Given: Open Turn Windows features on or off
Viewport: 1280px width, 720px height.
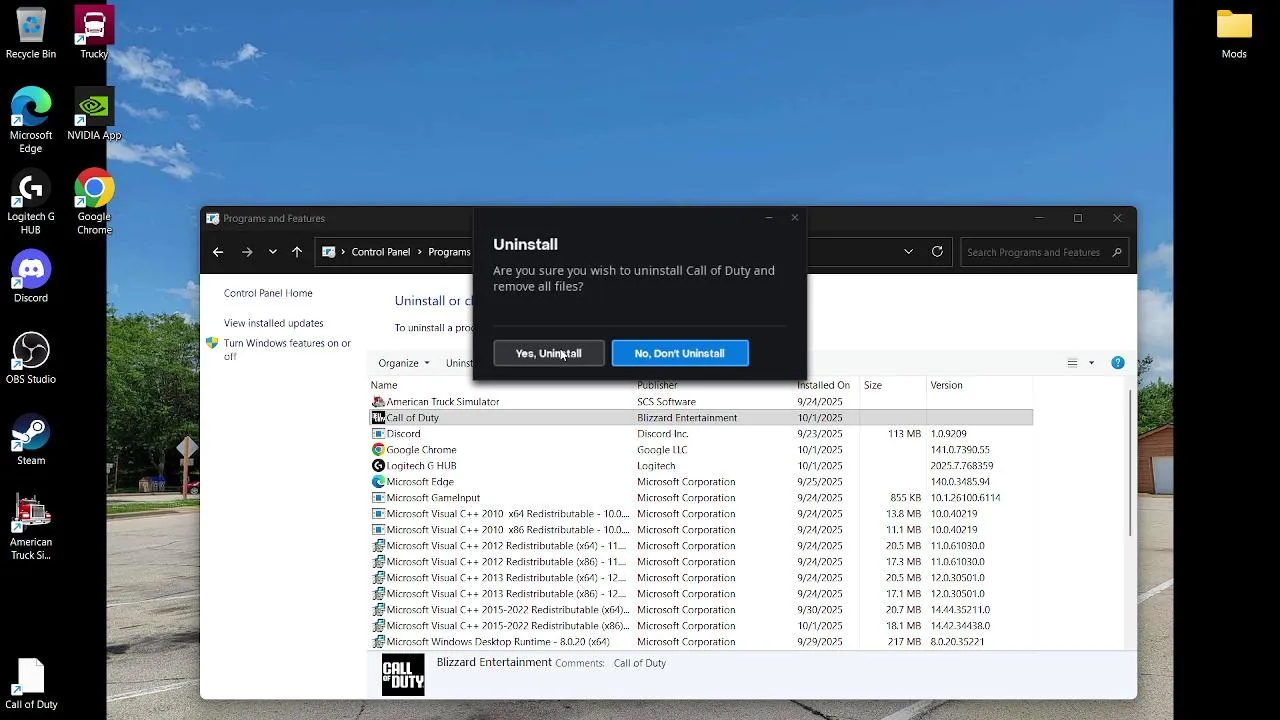Looking at the screenshot, I should point(287,349).
